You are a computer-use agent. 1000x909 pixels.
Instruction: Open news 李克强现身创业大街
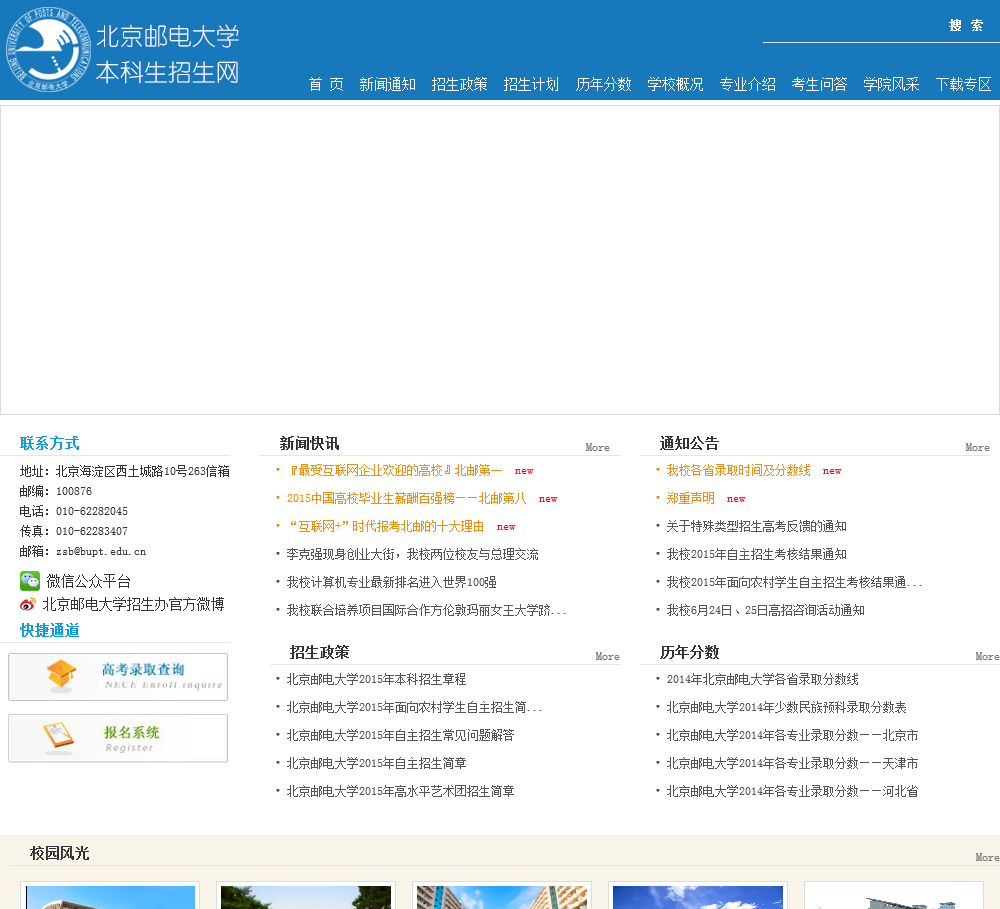412,554
